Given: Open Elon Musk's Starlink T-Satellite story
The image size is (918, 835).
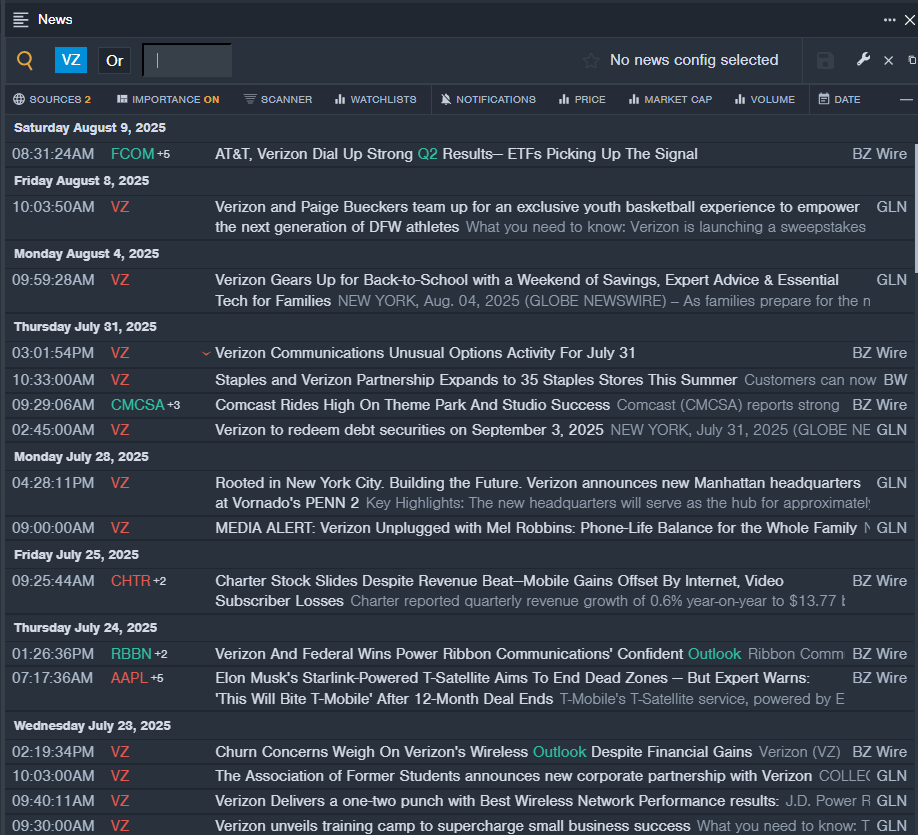Looking at the screenshot, I should (x=512, y=688).
